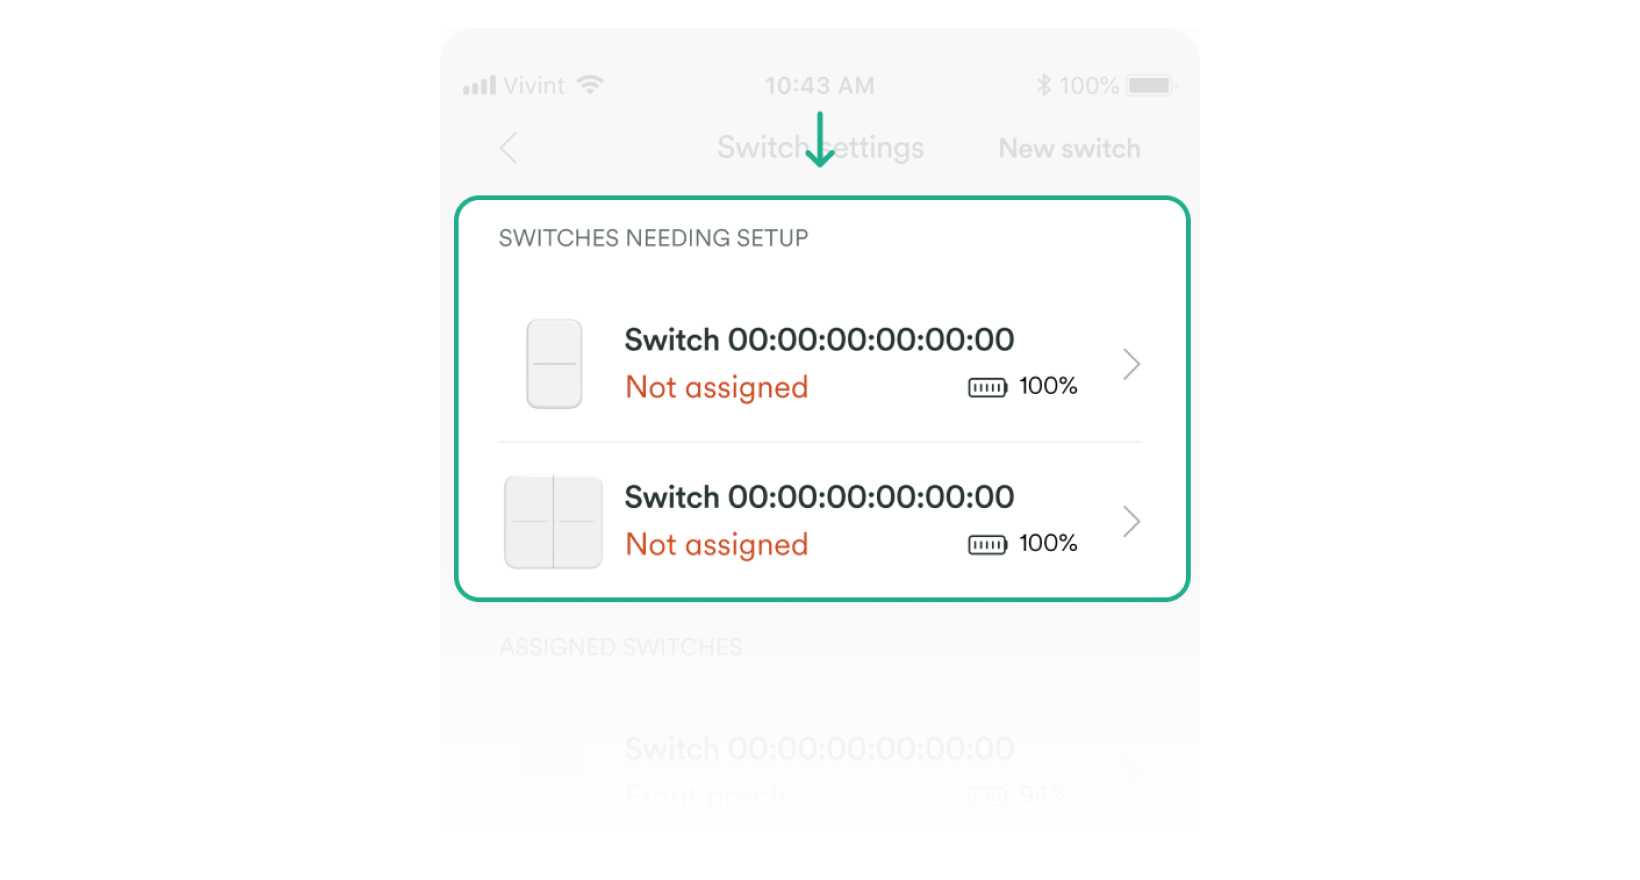Viewport: 1640px width, 880px height.
Task: Tap the "SWITCHES NEEDING SETUP" section header
Action: tap(653, 238)
